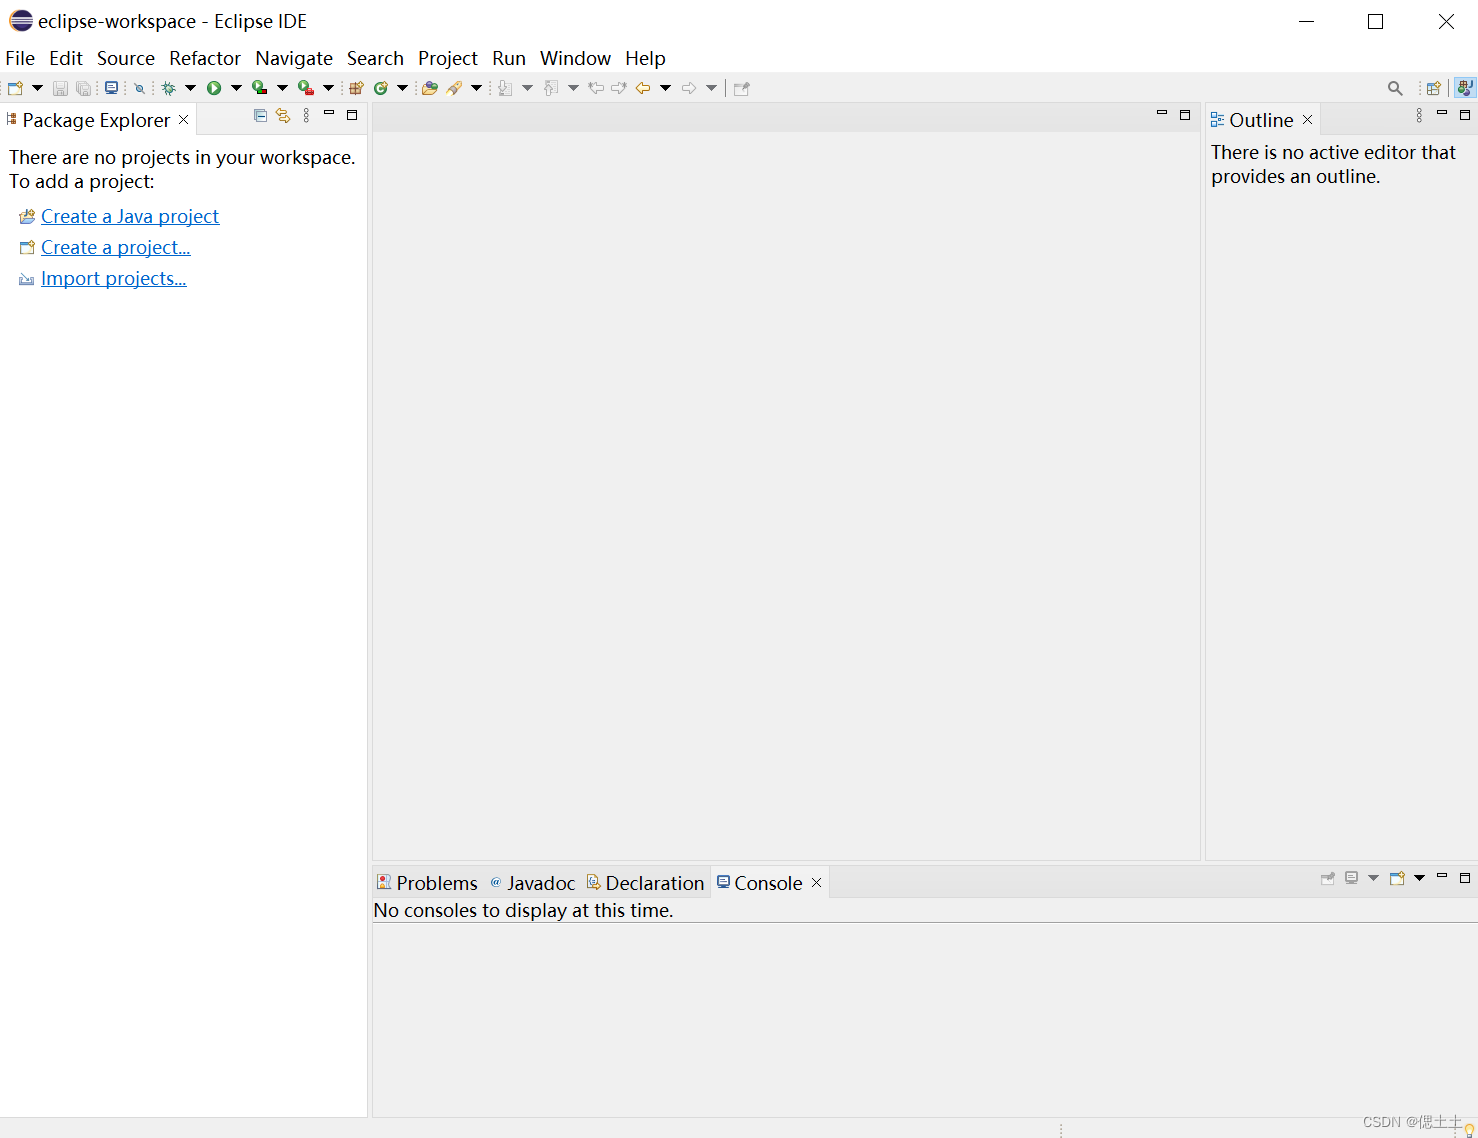
Task: Click the Coverage launch icon
Action: click(x=259, y=88)
